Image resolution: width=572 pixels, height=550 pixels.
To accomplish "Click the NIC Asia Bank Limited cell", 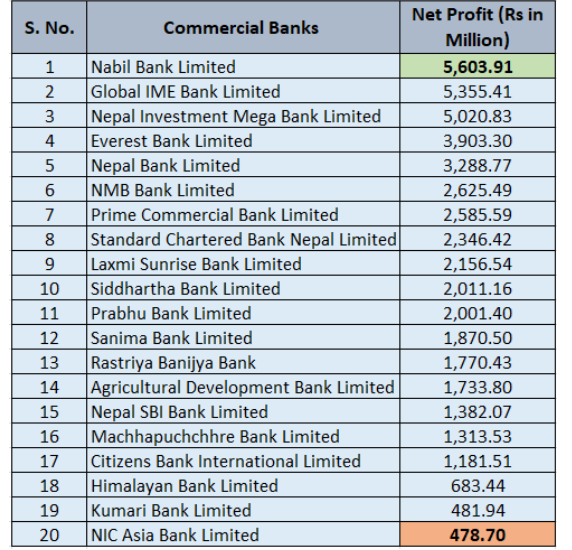I will click(243, 535).
